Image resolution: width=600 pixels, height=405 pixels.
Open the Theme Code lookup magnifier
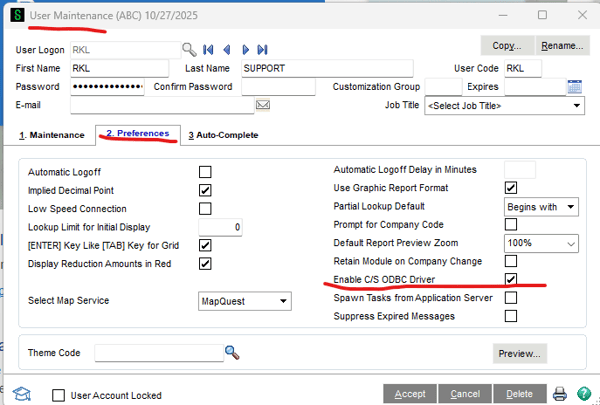click(232, 352)
